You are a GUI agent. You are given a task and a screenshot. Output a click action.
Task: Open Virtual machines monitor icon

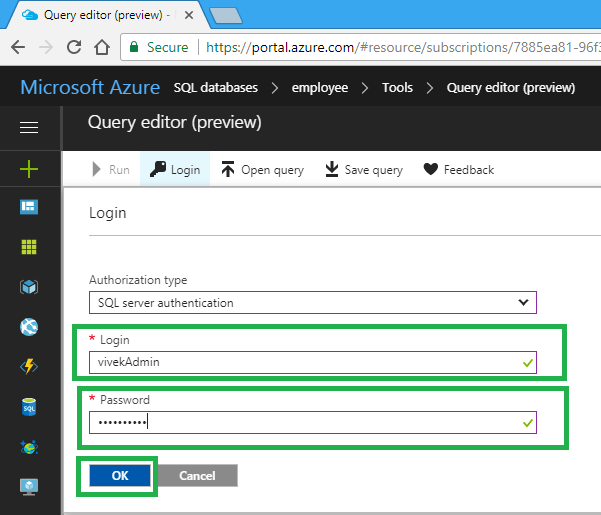point(29,487)
